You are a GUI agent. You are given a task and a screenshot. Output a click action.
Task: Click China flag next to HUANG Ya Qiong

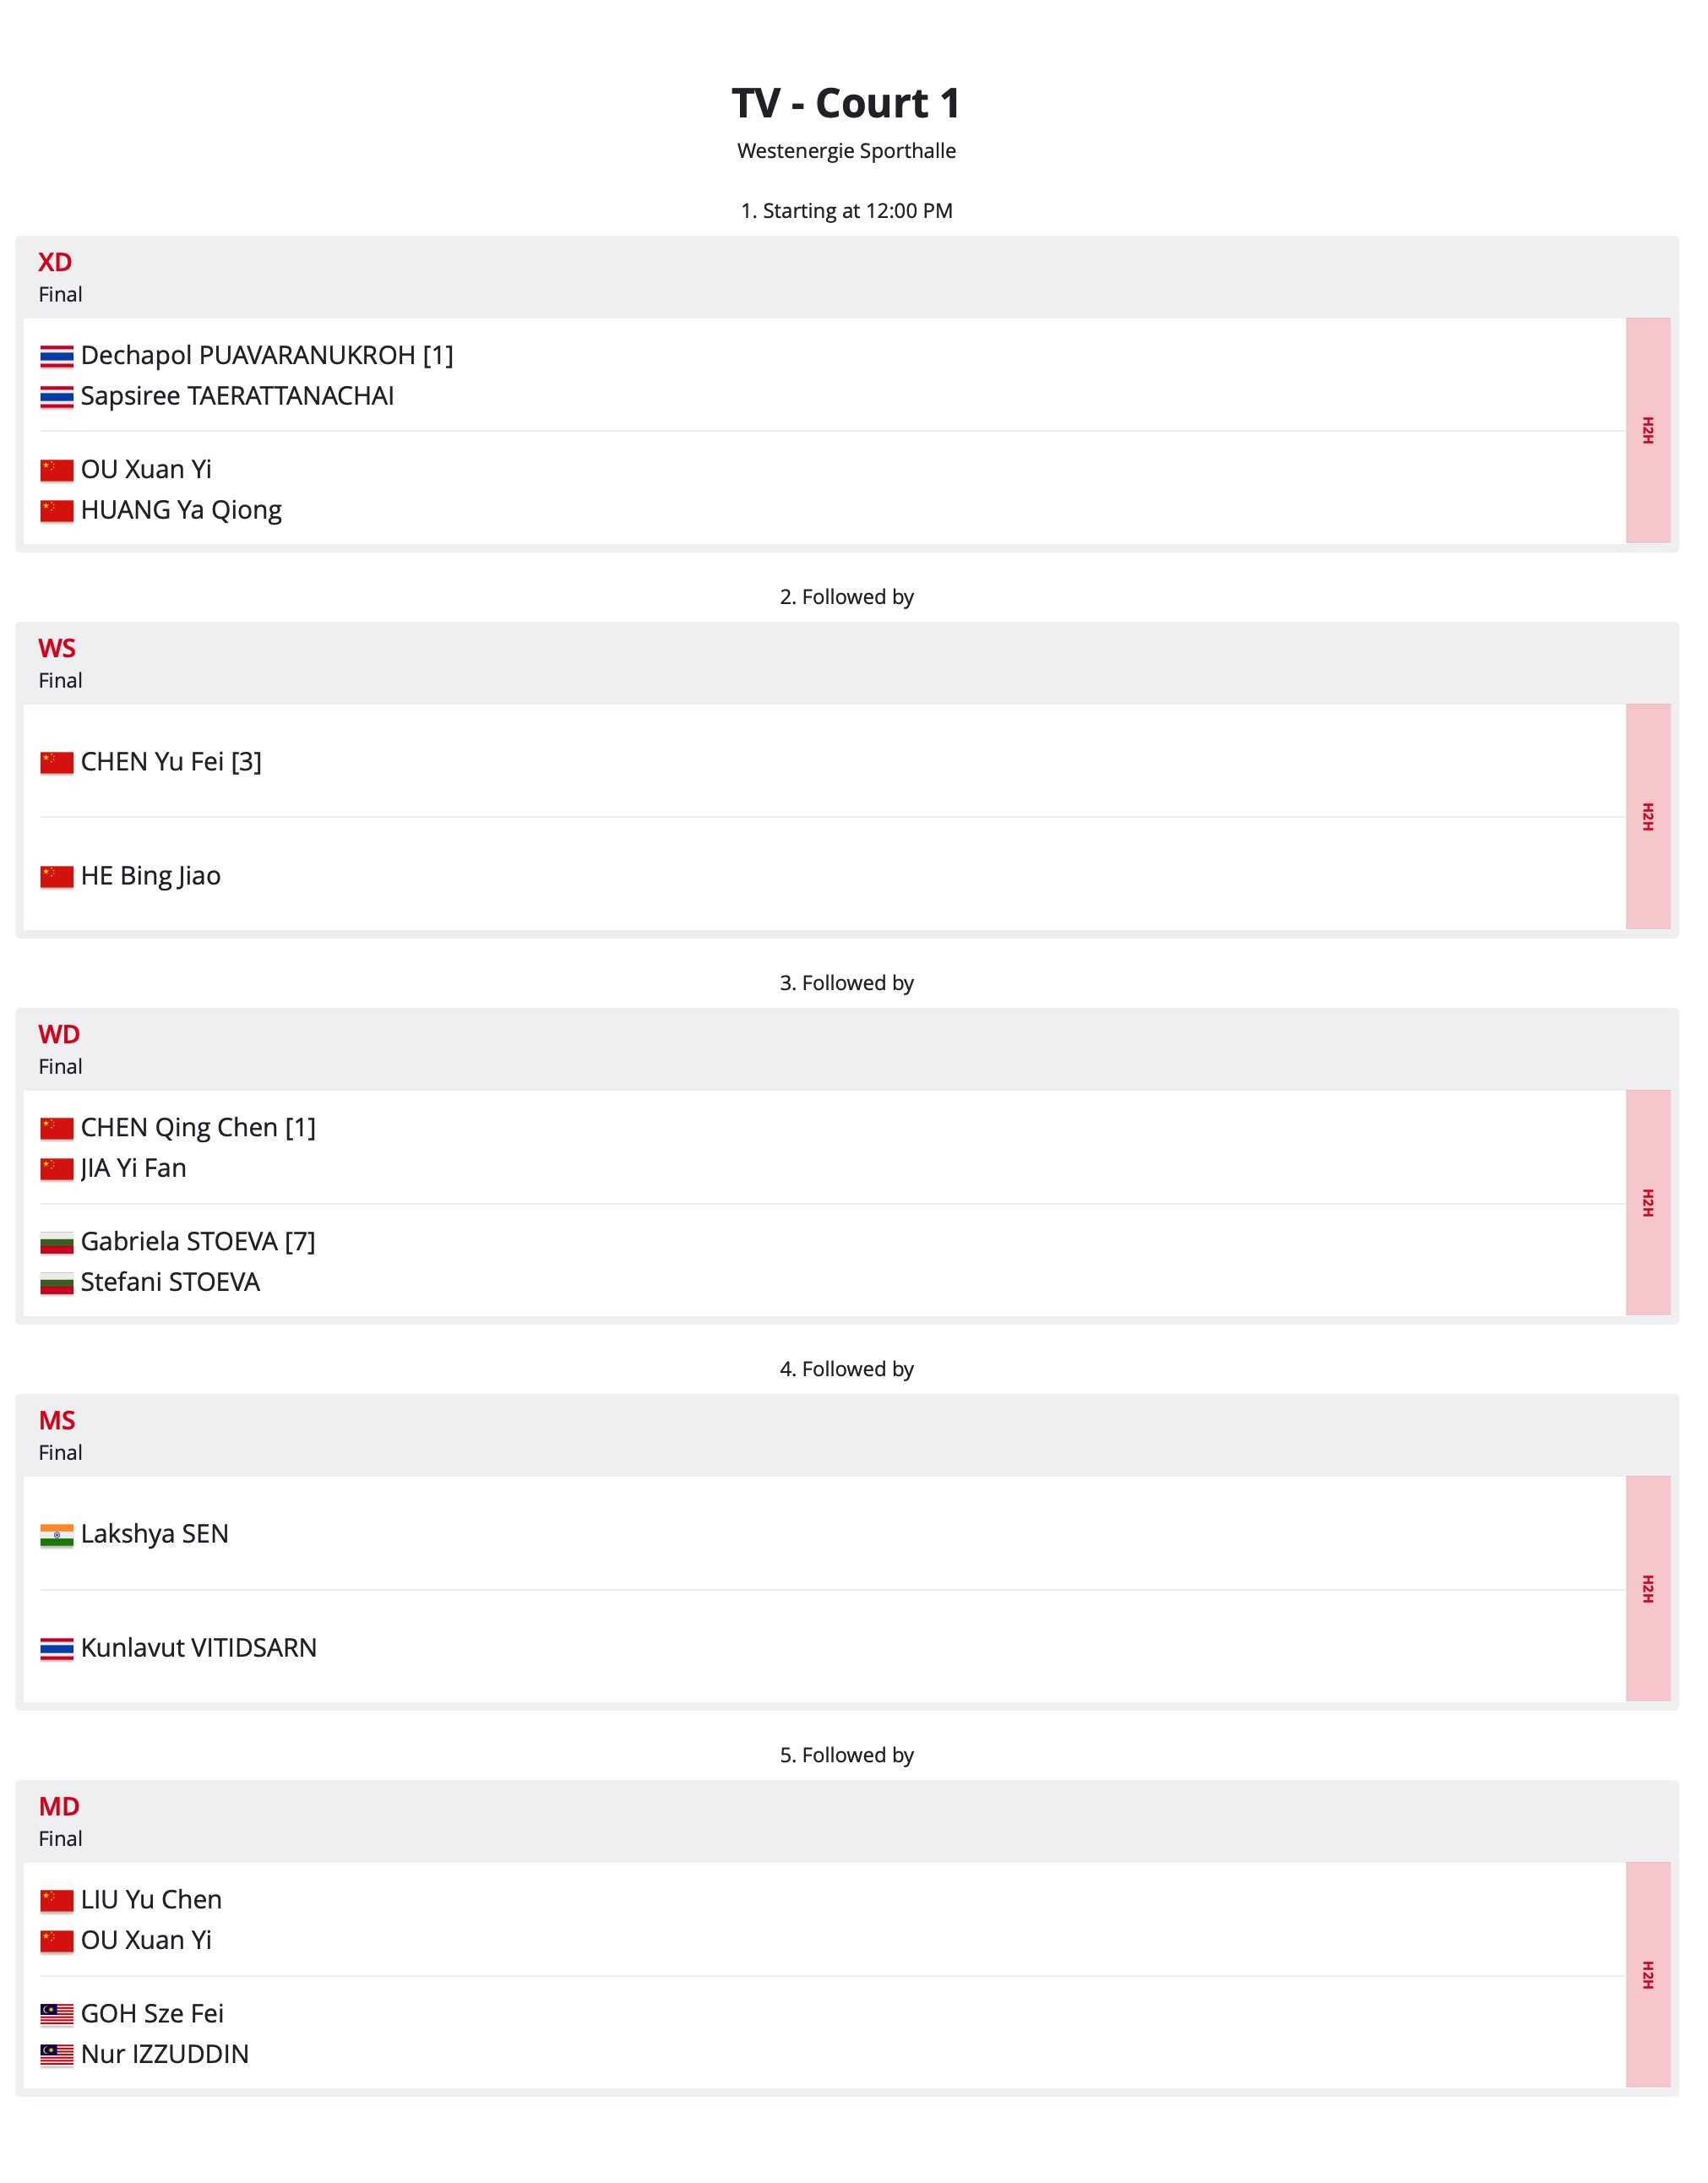pos(57,511)
